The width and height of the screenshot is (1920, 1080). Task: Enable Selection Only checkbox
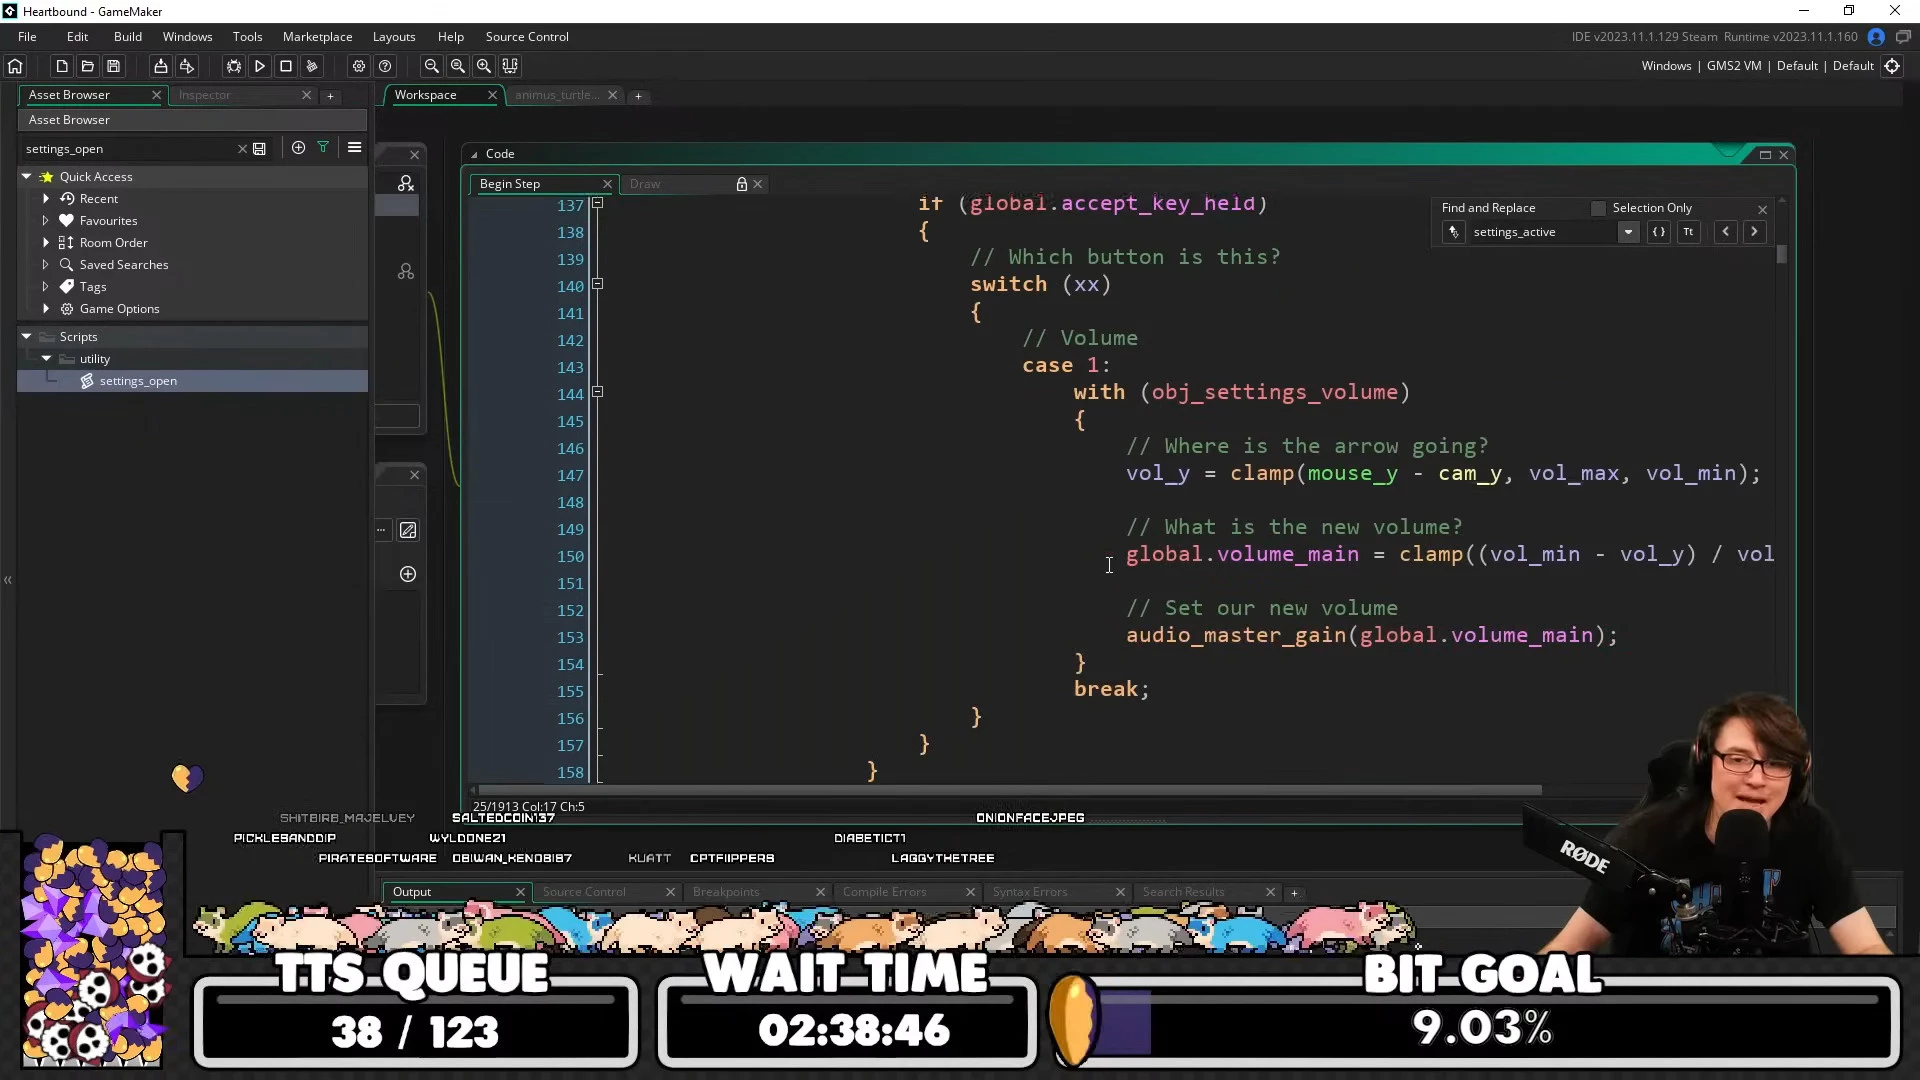[x=1598, y=208]
